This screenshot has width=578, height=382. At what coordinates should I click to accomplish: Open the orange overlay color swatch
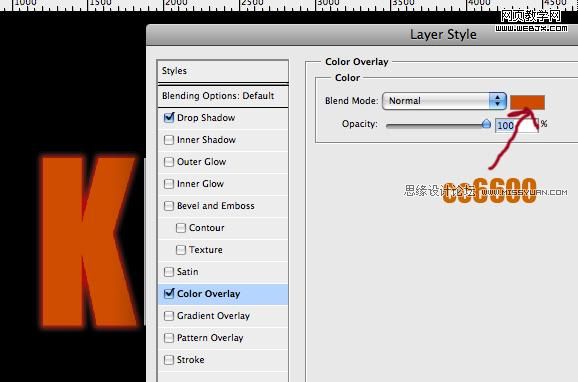[527, 102]
